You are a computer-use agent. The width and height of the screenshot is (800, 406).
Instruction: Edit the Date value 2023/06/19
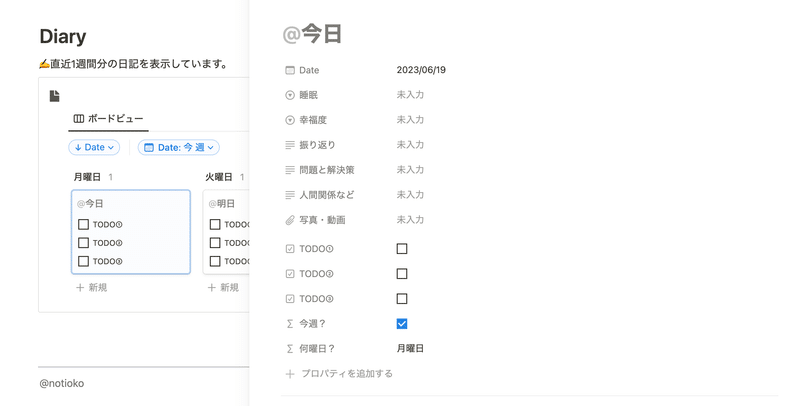(421, 70)
